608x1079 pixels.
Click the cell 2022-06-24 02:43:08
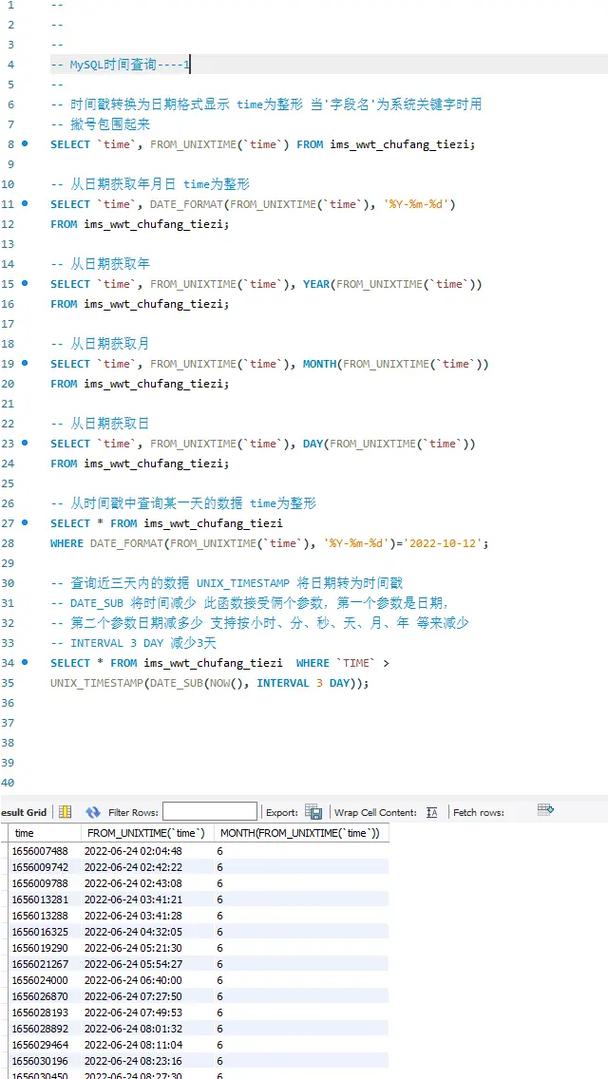133,884
